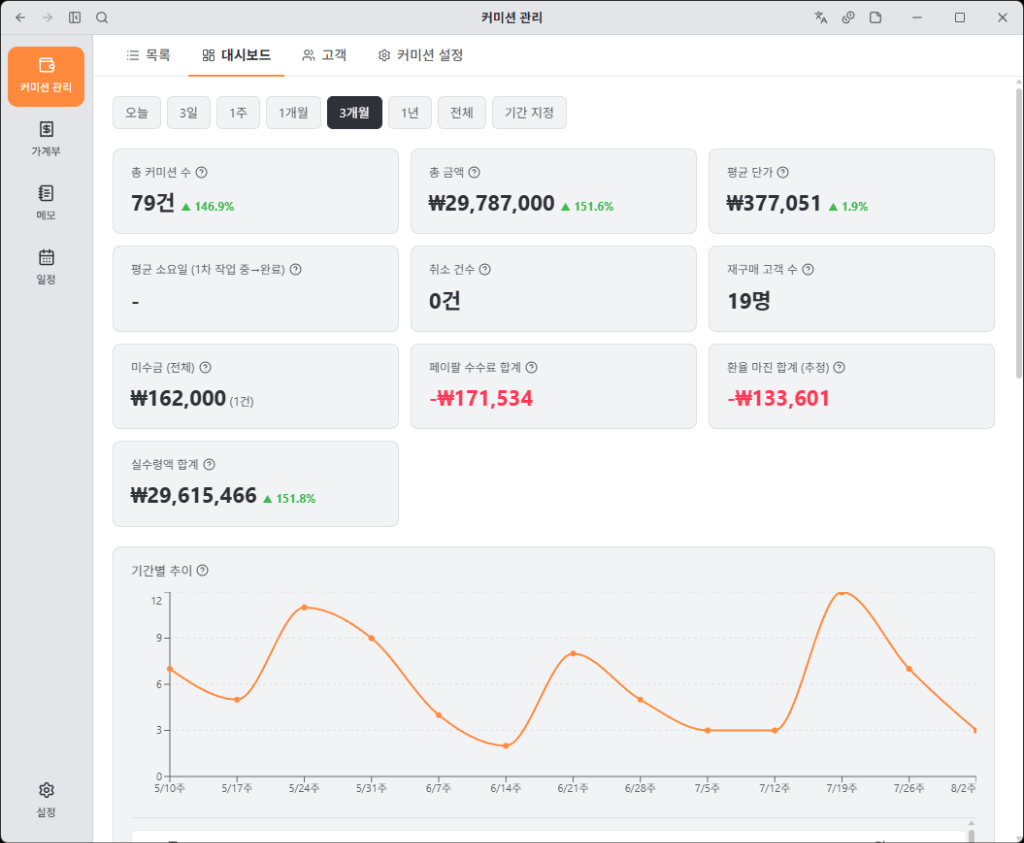This screenshot has width=1024, height=843.
Task: Click the 0건 cancellations value
Action: click(x=445, y=301)
